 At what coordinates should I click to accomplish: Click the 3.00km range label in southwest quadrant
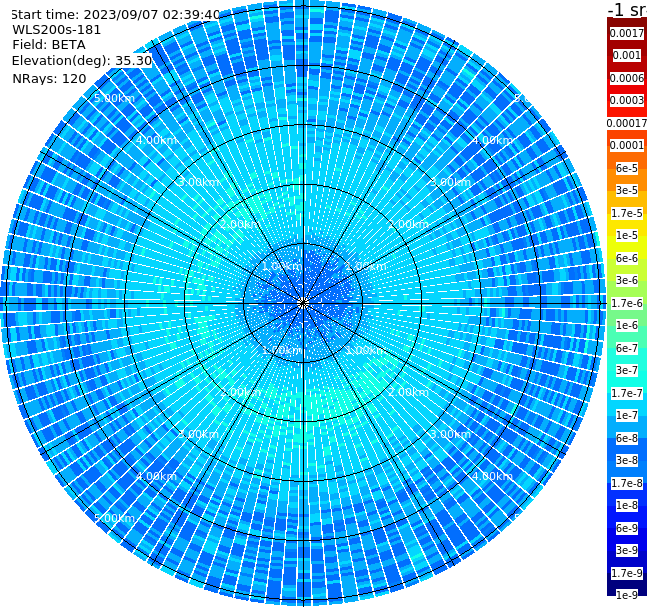pos(198,434)
